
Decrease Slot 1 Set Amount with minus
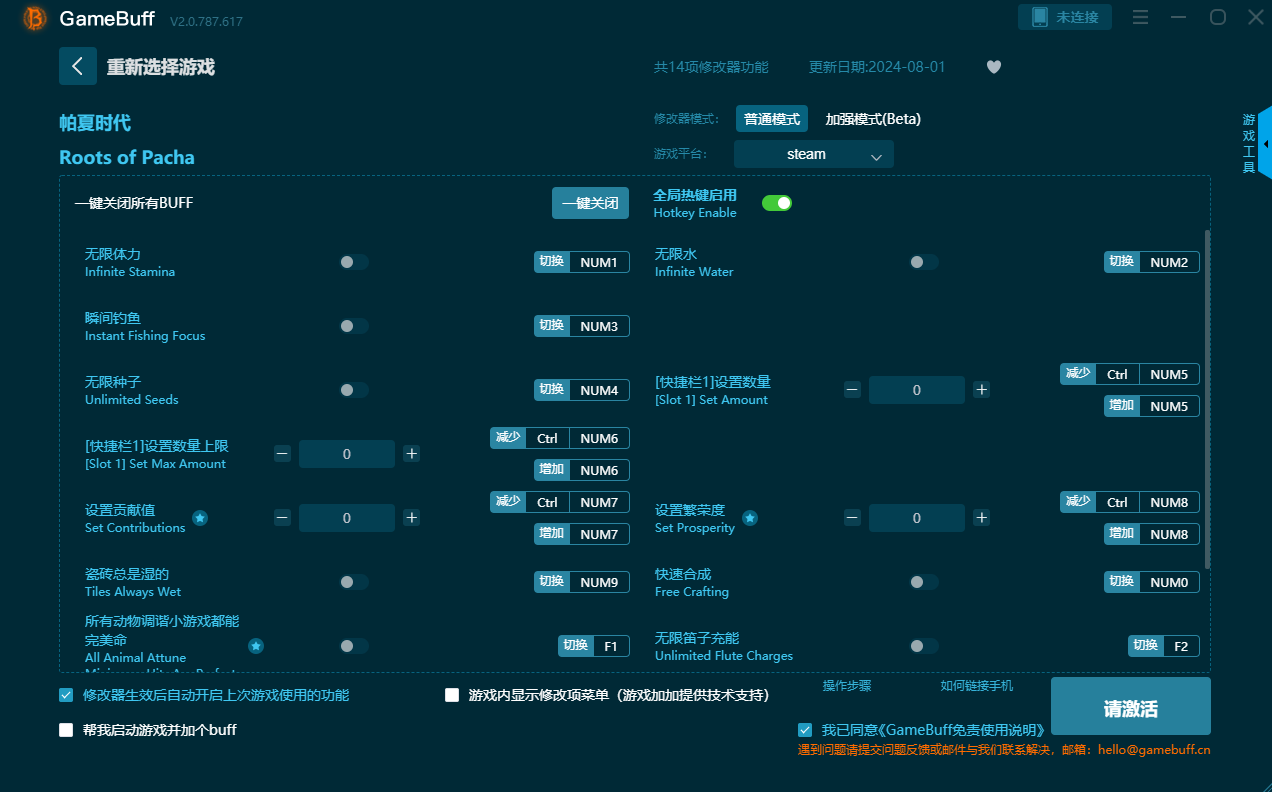(x=852, y=390)
